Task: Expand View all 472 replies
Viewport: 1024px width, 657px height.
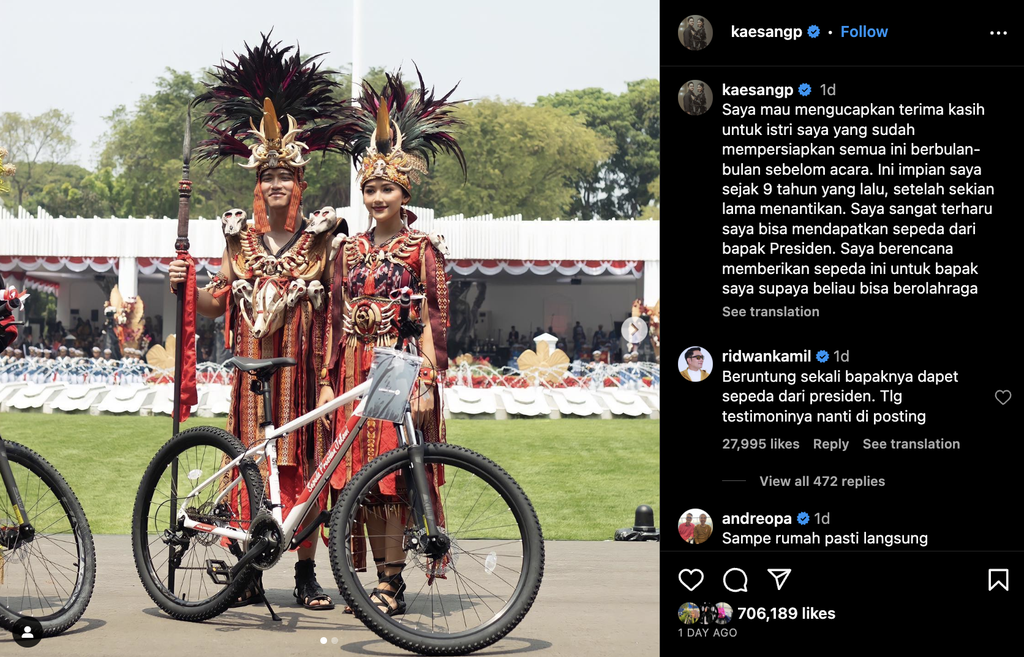Action: (822, 481)
